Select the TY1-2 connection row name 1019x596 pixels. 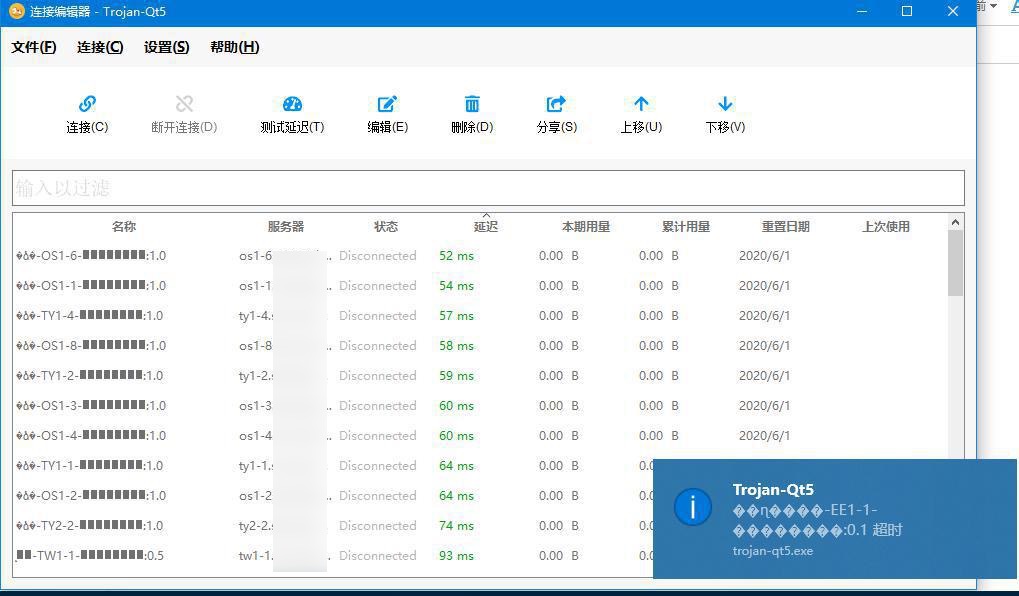90,375
